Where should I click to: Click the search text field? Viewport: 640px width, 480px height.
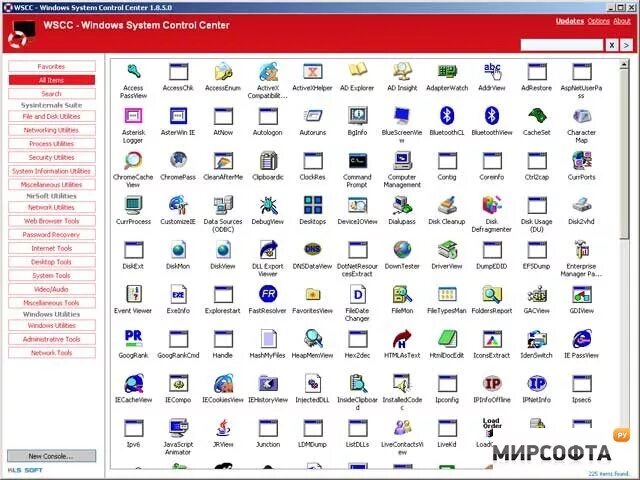click(x=562, y=45)
